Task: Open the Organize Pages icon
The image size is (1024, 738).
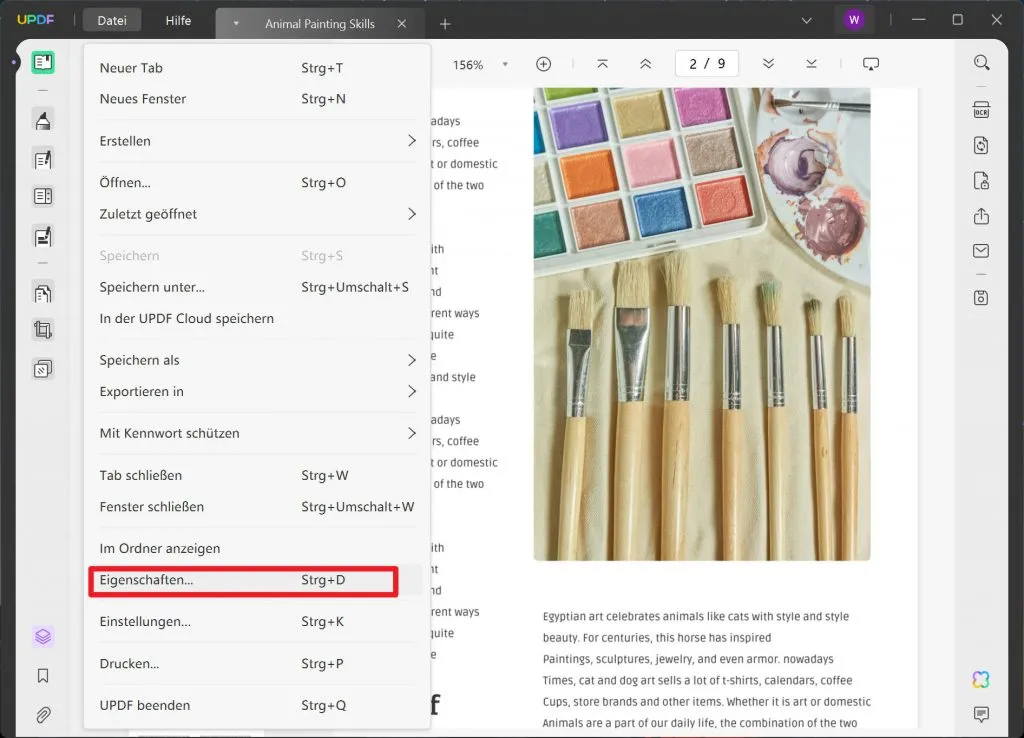Action: (43, 294)
